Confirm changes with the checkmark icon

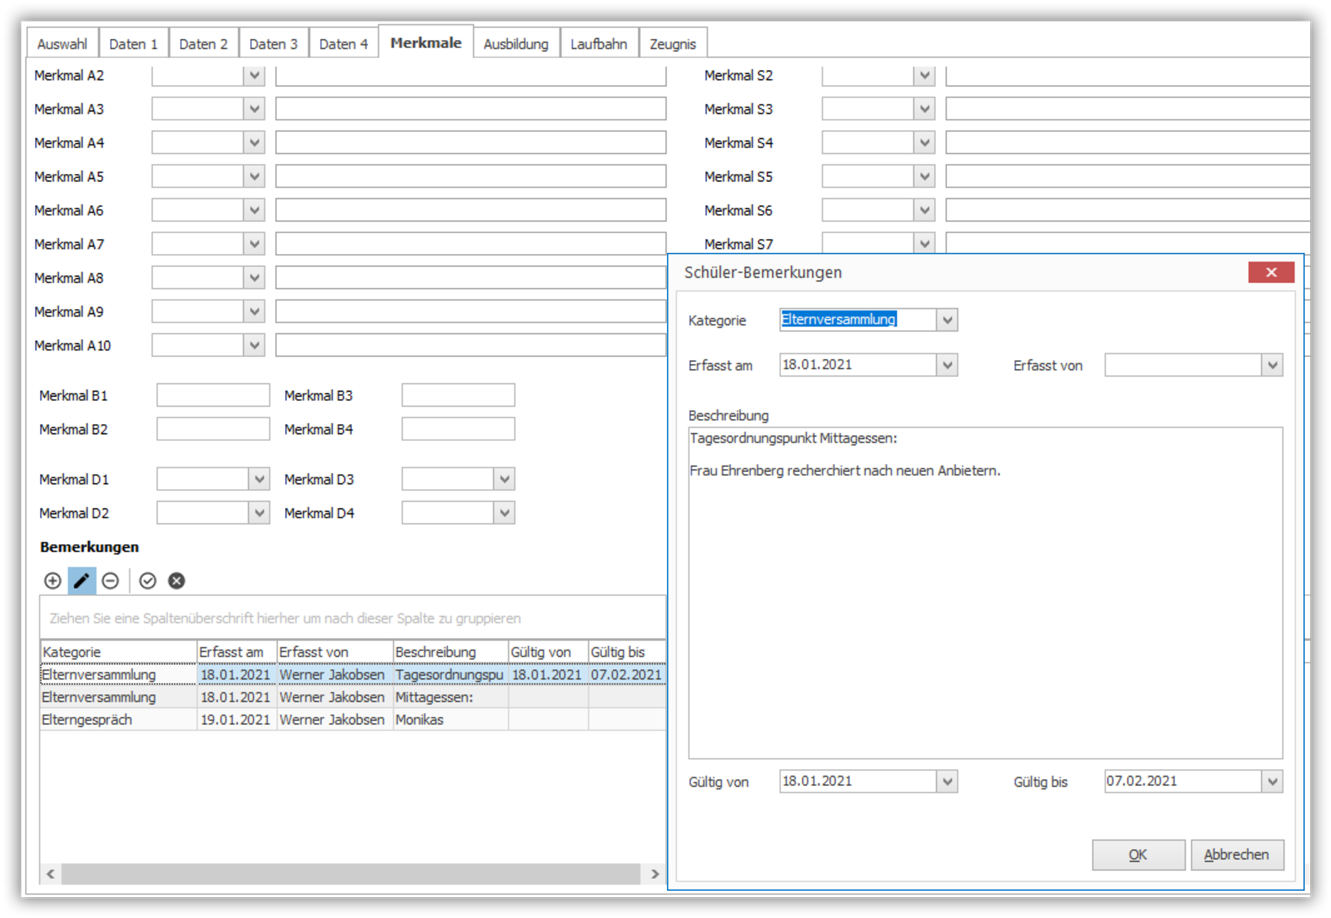tap(148, 581)
